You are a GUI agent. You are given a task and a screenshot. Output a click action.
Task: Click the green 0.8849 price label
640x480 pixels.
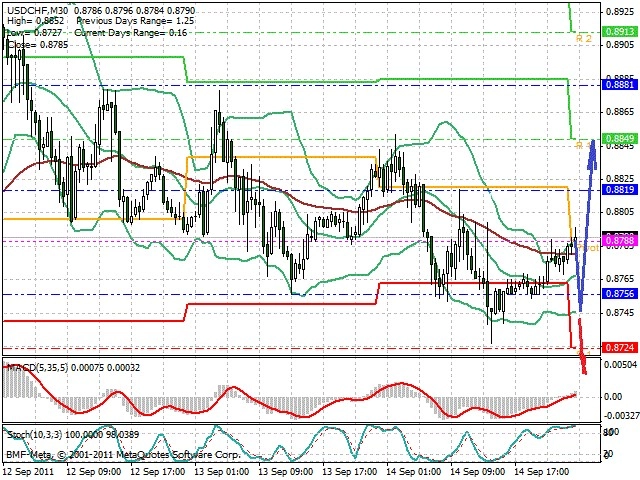[x=620, y=138]
